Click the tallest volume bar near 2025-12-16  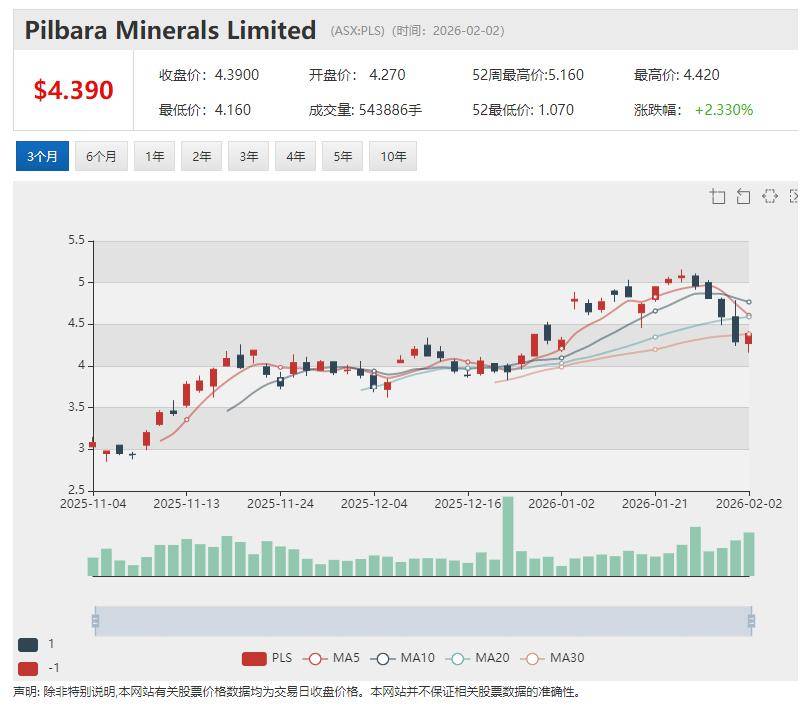(508, 536)
